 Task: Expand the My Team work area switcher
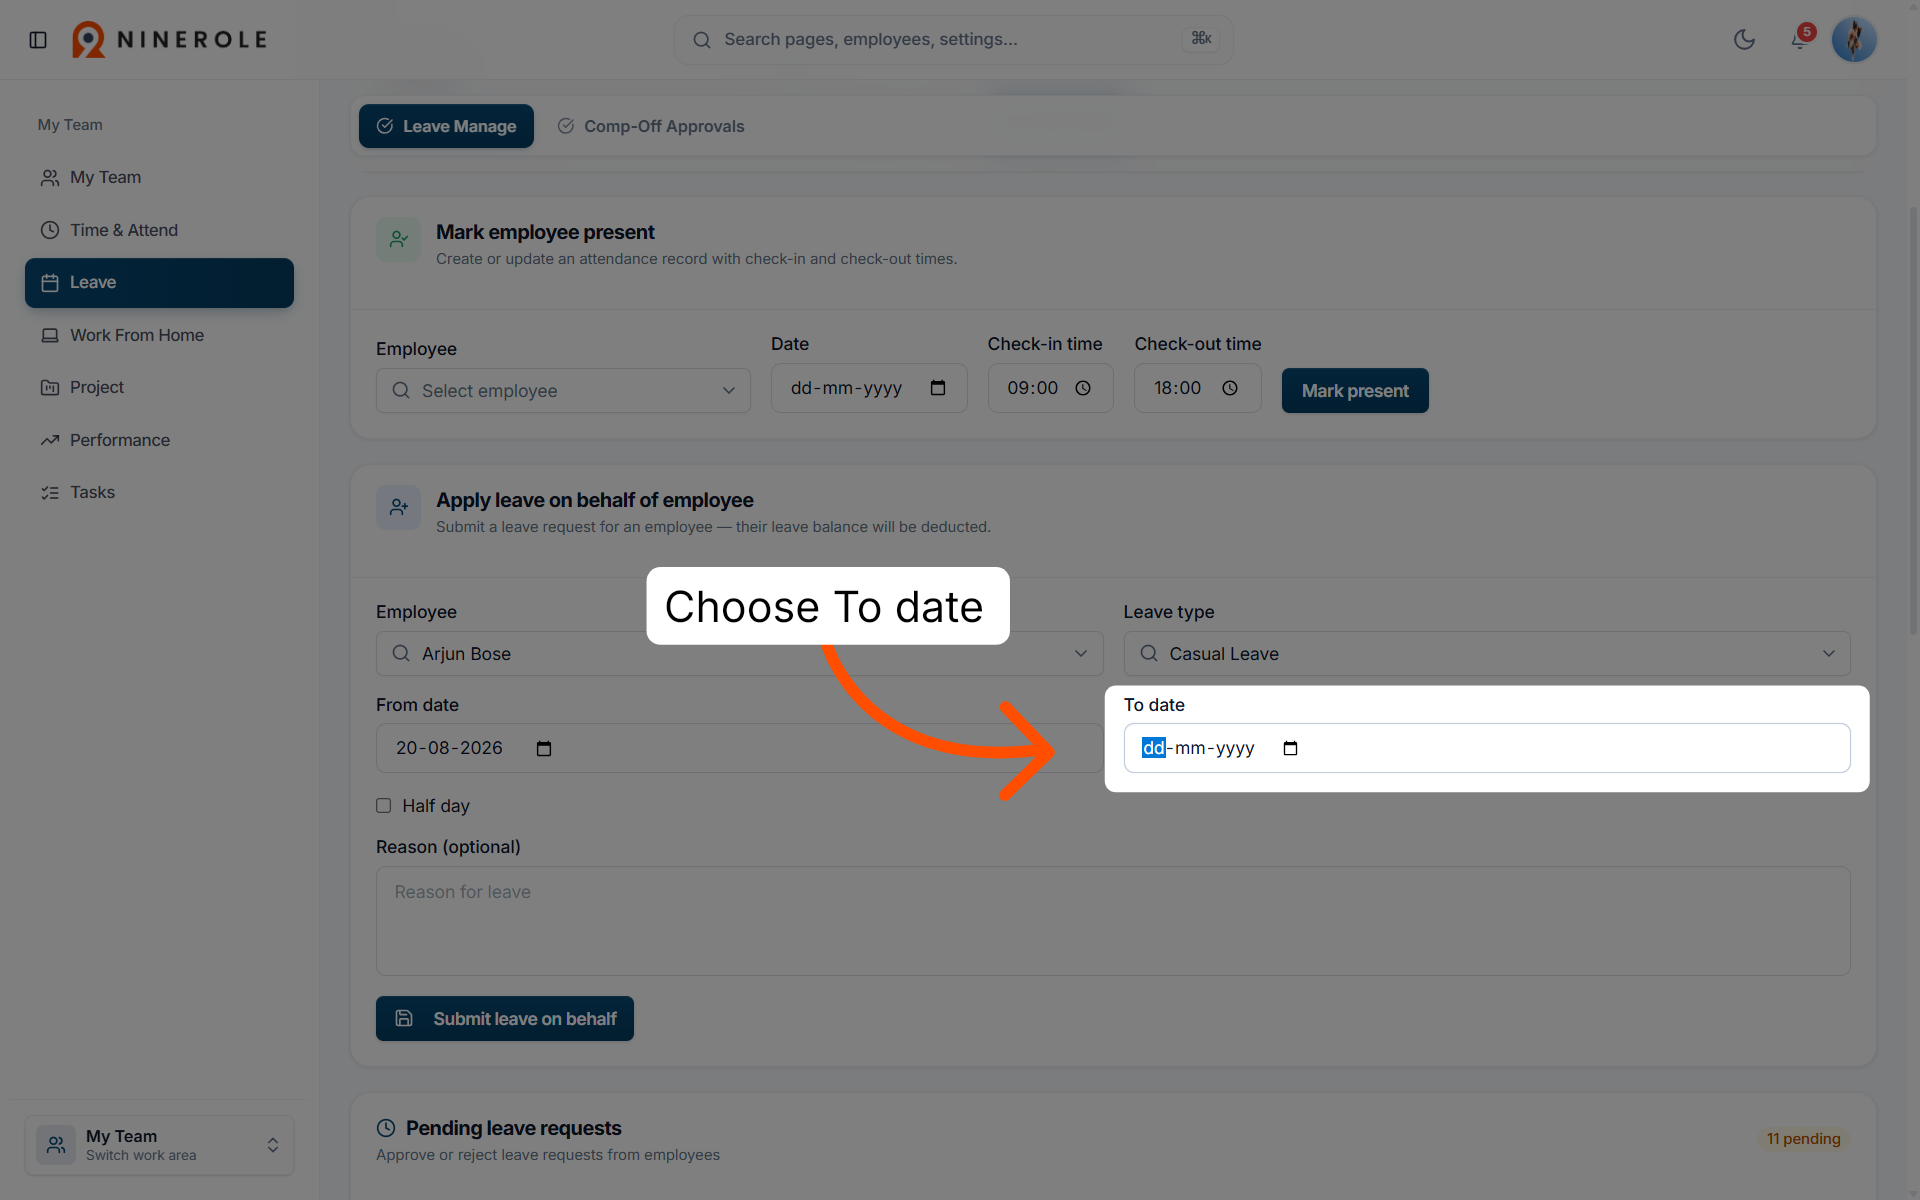coord(159,1145)
